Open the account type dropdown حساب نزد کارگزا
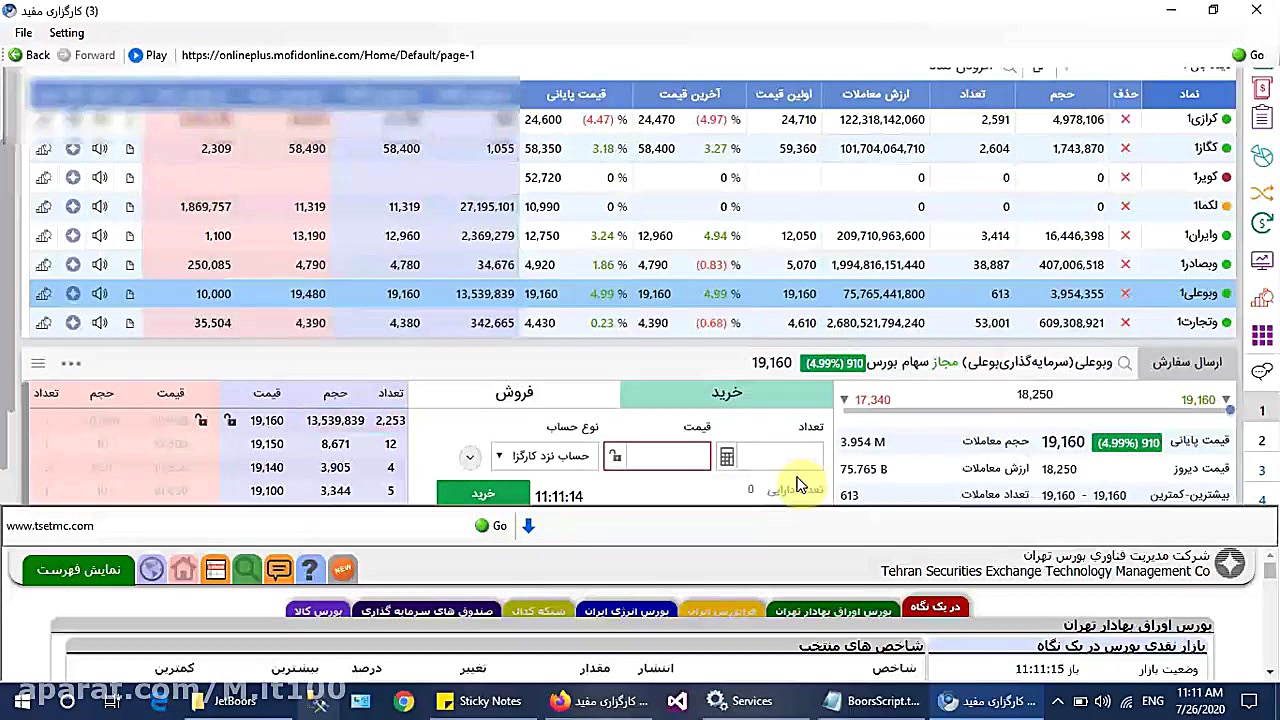The height and width of the screenshot is (720, 1280). click(x=544, y=456)
